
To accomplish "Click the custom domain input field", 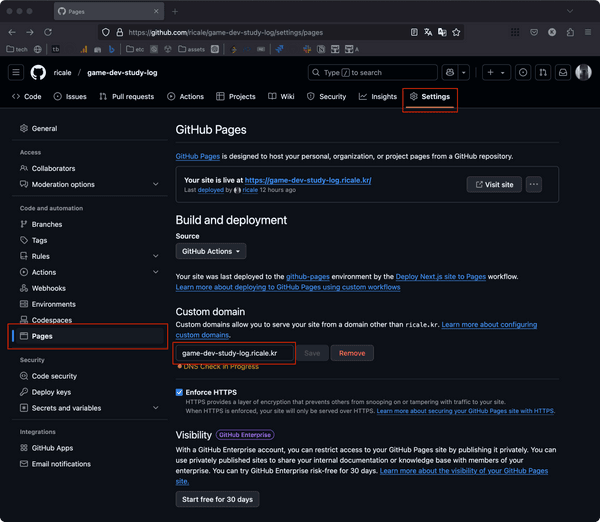I will pos(235,353).
